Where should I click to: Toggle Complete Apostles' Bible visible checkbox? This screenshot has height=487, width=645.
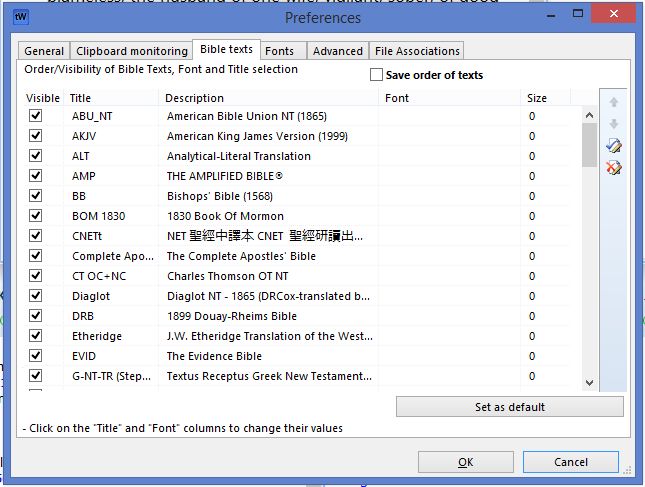tap(35, 255)
